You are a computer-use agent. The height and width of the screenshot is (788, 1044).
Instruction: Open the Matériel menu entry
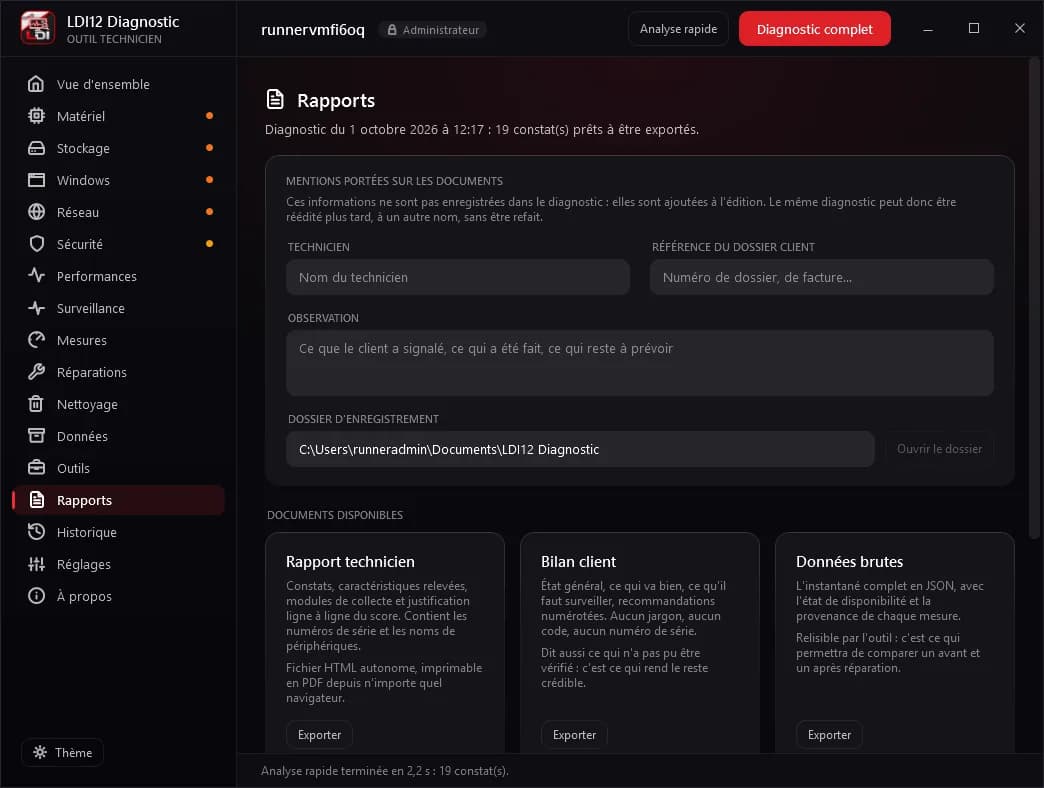118,116
